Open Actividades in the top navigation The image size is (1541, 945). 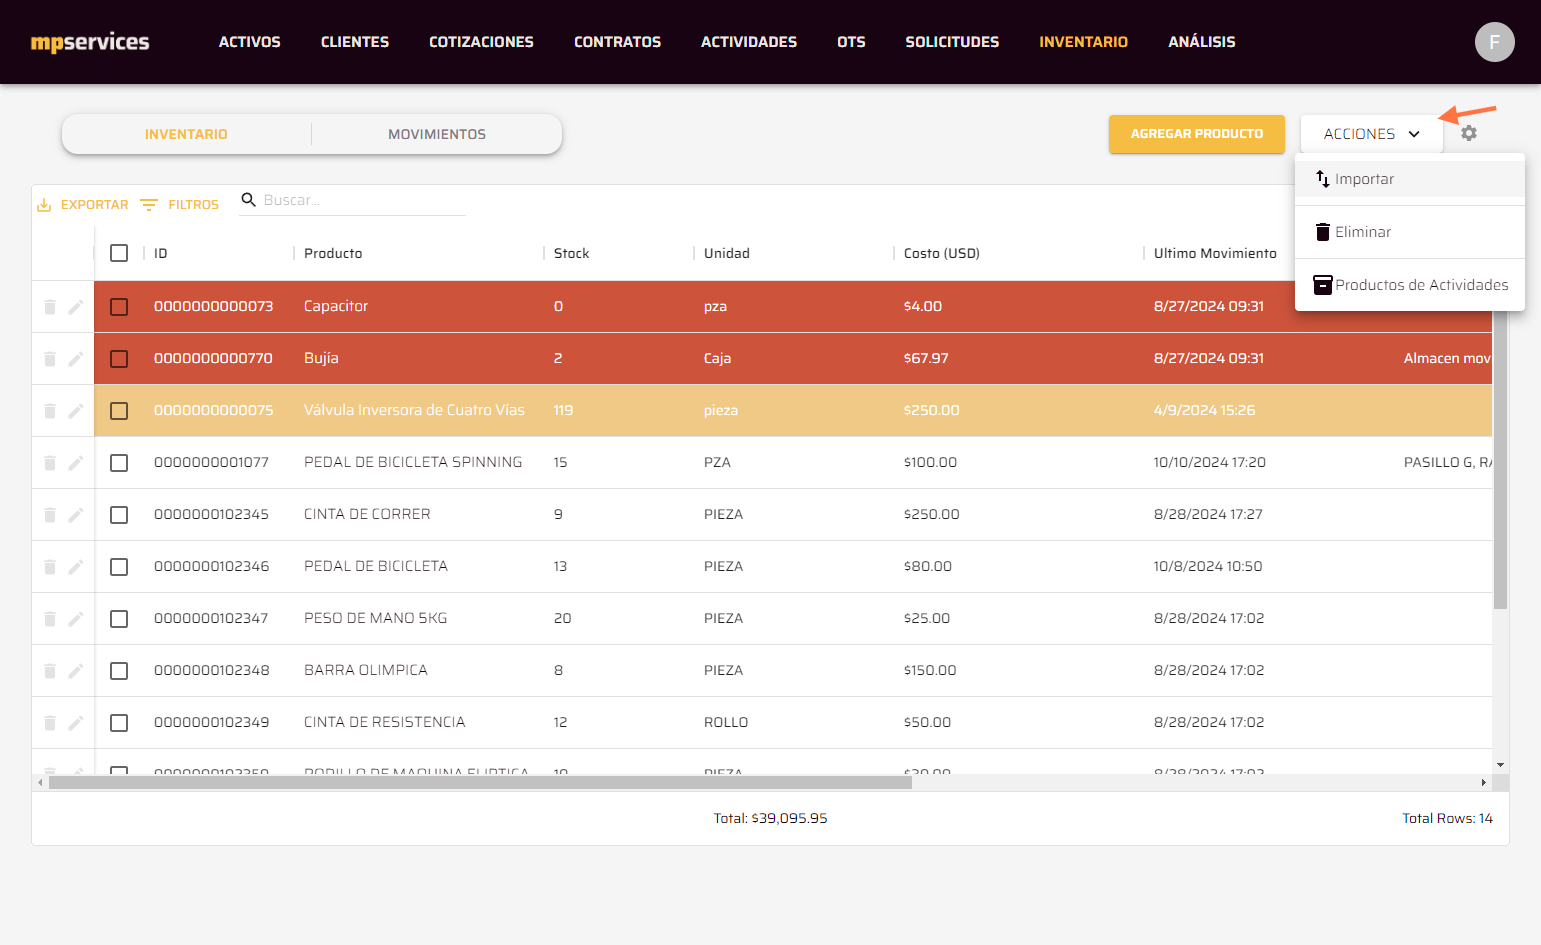click(749, 42)
